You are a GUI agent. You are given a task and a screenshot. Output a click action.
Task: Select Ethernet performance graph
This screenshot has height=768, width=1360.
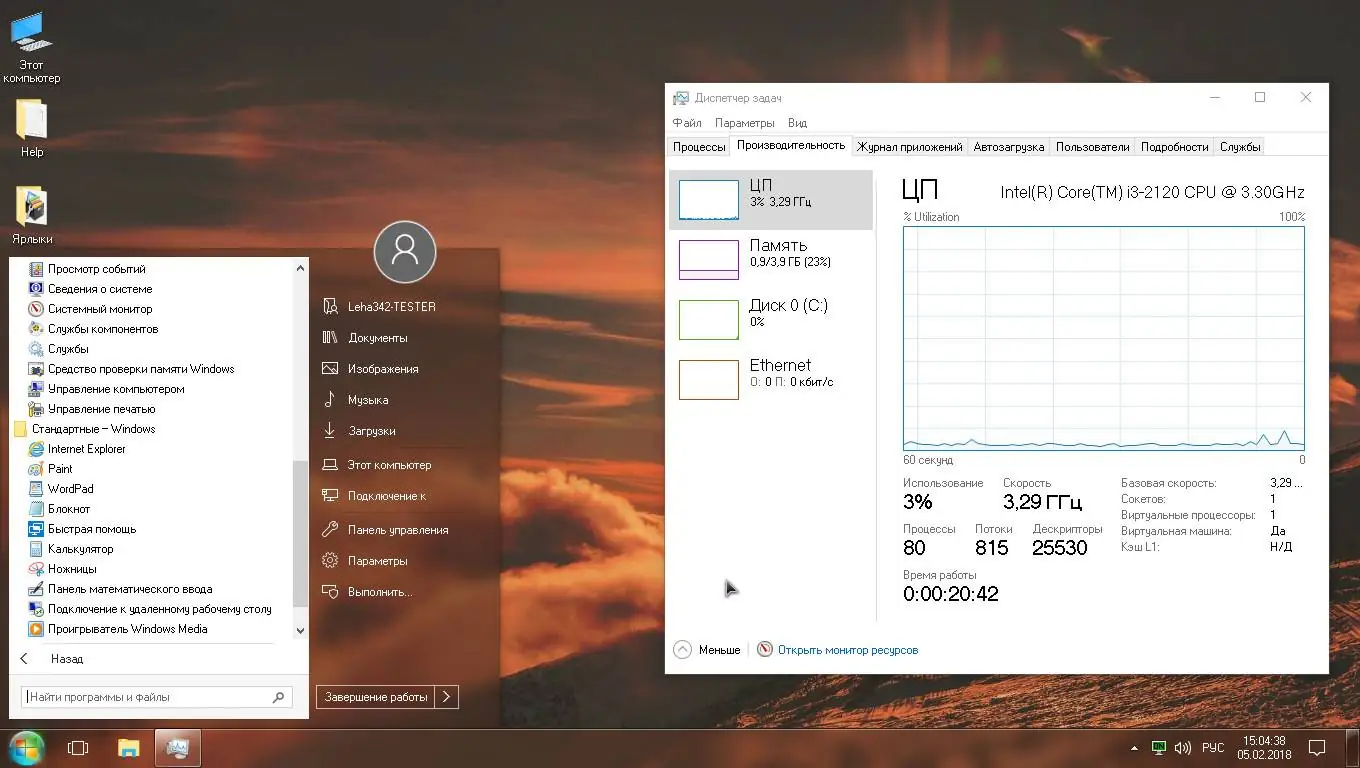tap(771, 380)
